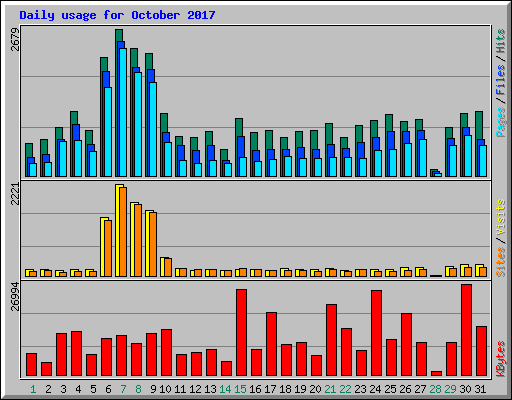Select the yellow Visits bar for day 6
Screen dimensions: 512x400
coord(104,247)
